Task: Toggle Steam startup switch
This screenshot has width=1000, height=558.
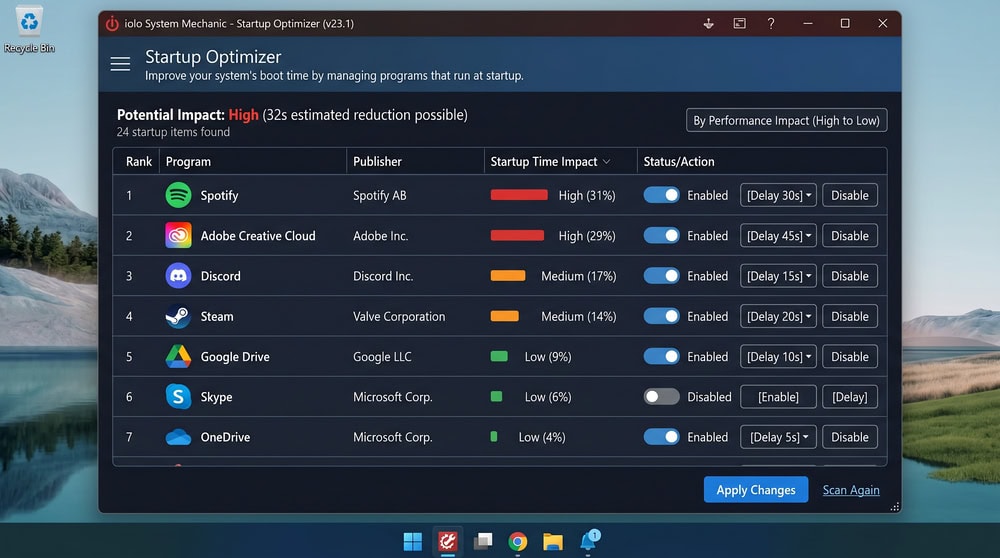Action: point(661,316)
